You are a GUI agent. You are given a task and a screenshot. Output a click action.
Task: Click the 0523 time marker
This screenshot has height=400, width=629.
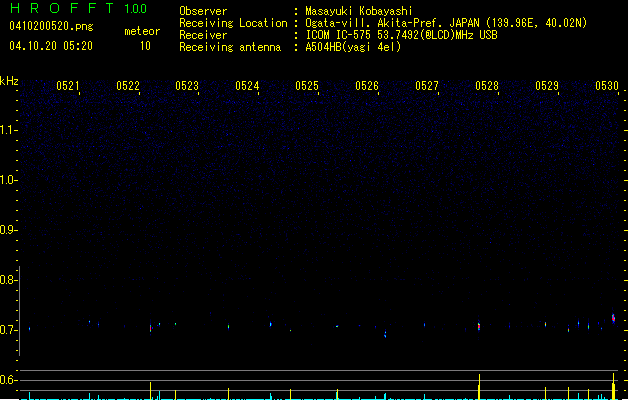(187, 86)
